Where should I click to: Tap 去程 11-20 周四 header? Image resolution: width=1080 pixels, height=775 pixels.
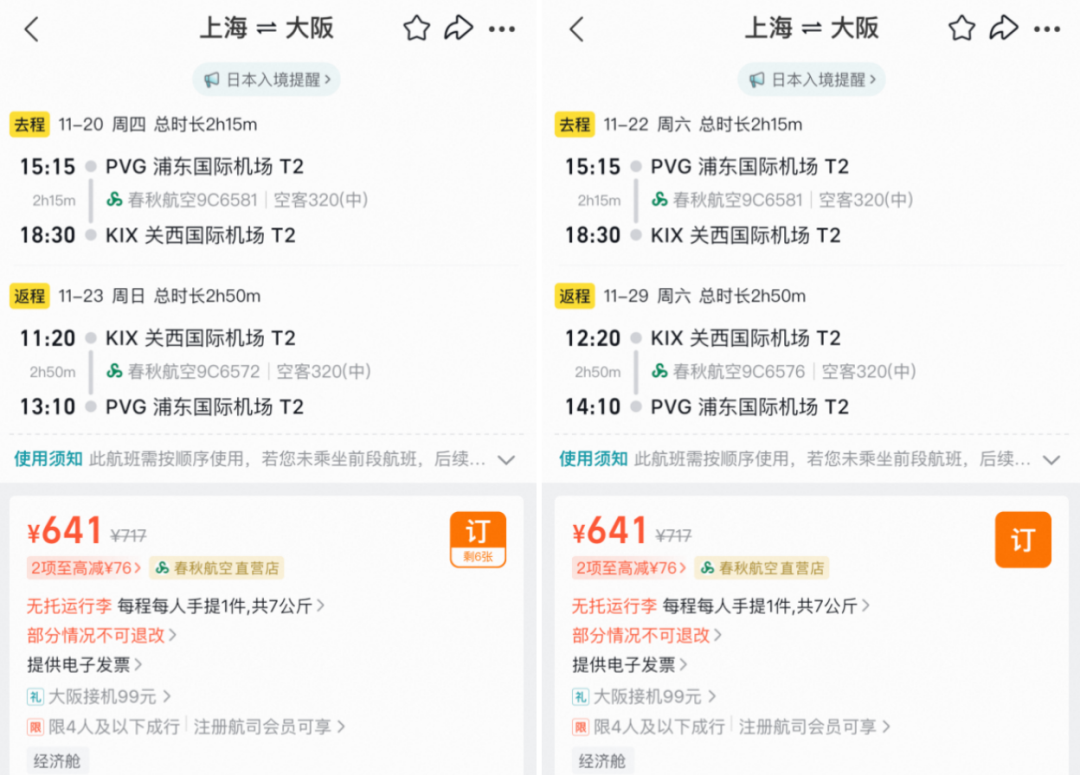(x=134, y=125)
